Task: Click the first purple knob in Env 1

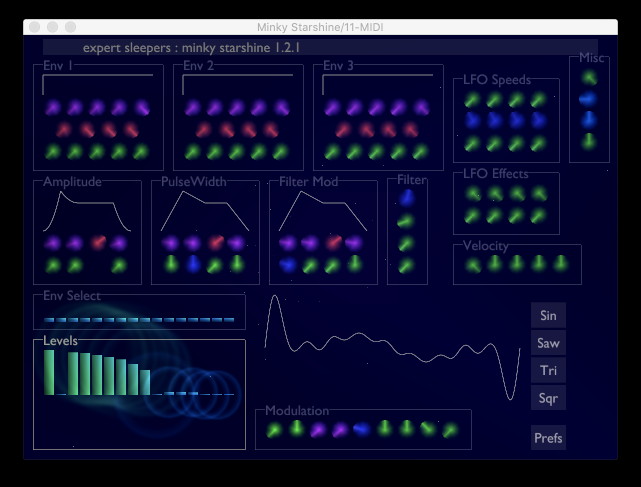Action: tap(53, 108)
